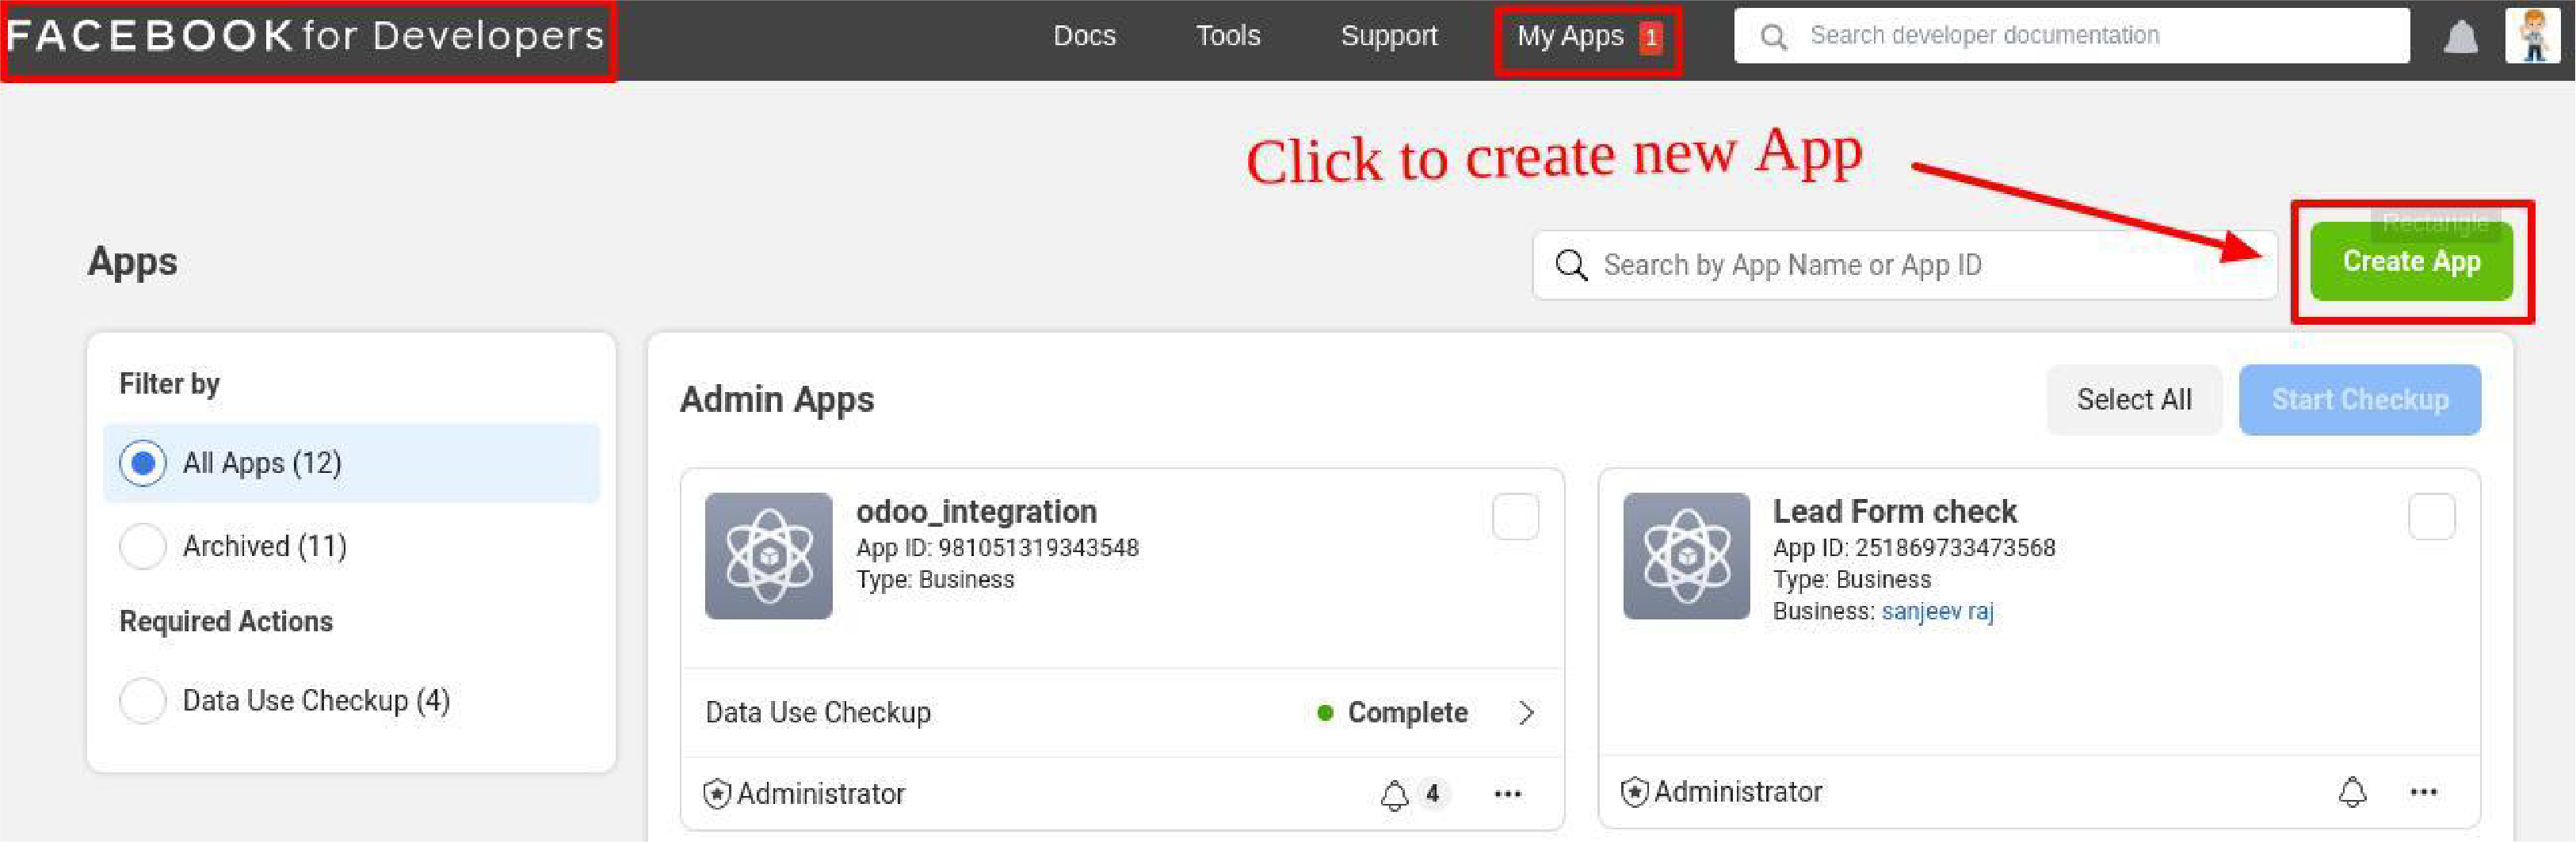Click Type: Business under odoo_integration
This screenshot has width=2576, height=842.
tap(935, 580)
